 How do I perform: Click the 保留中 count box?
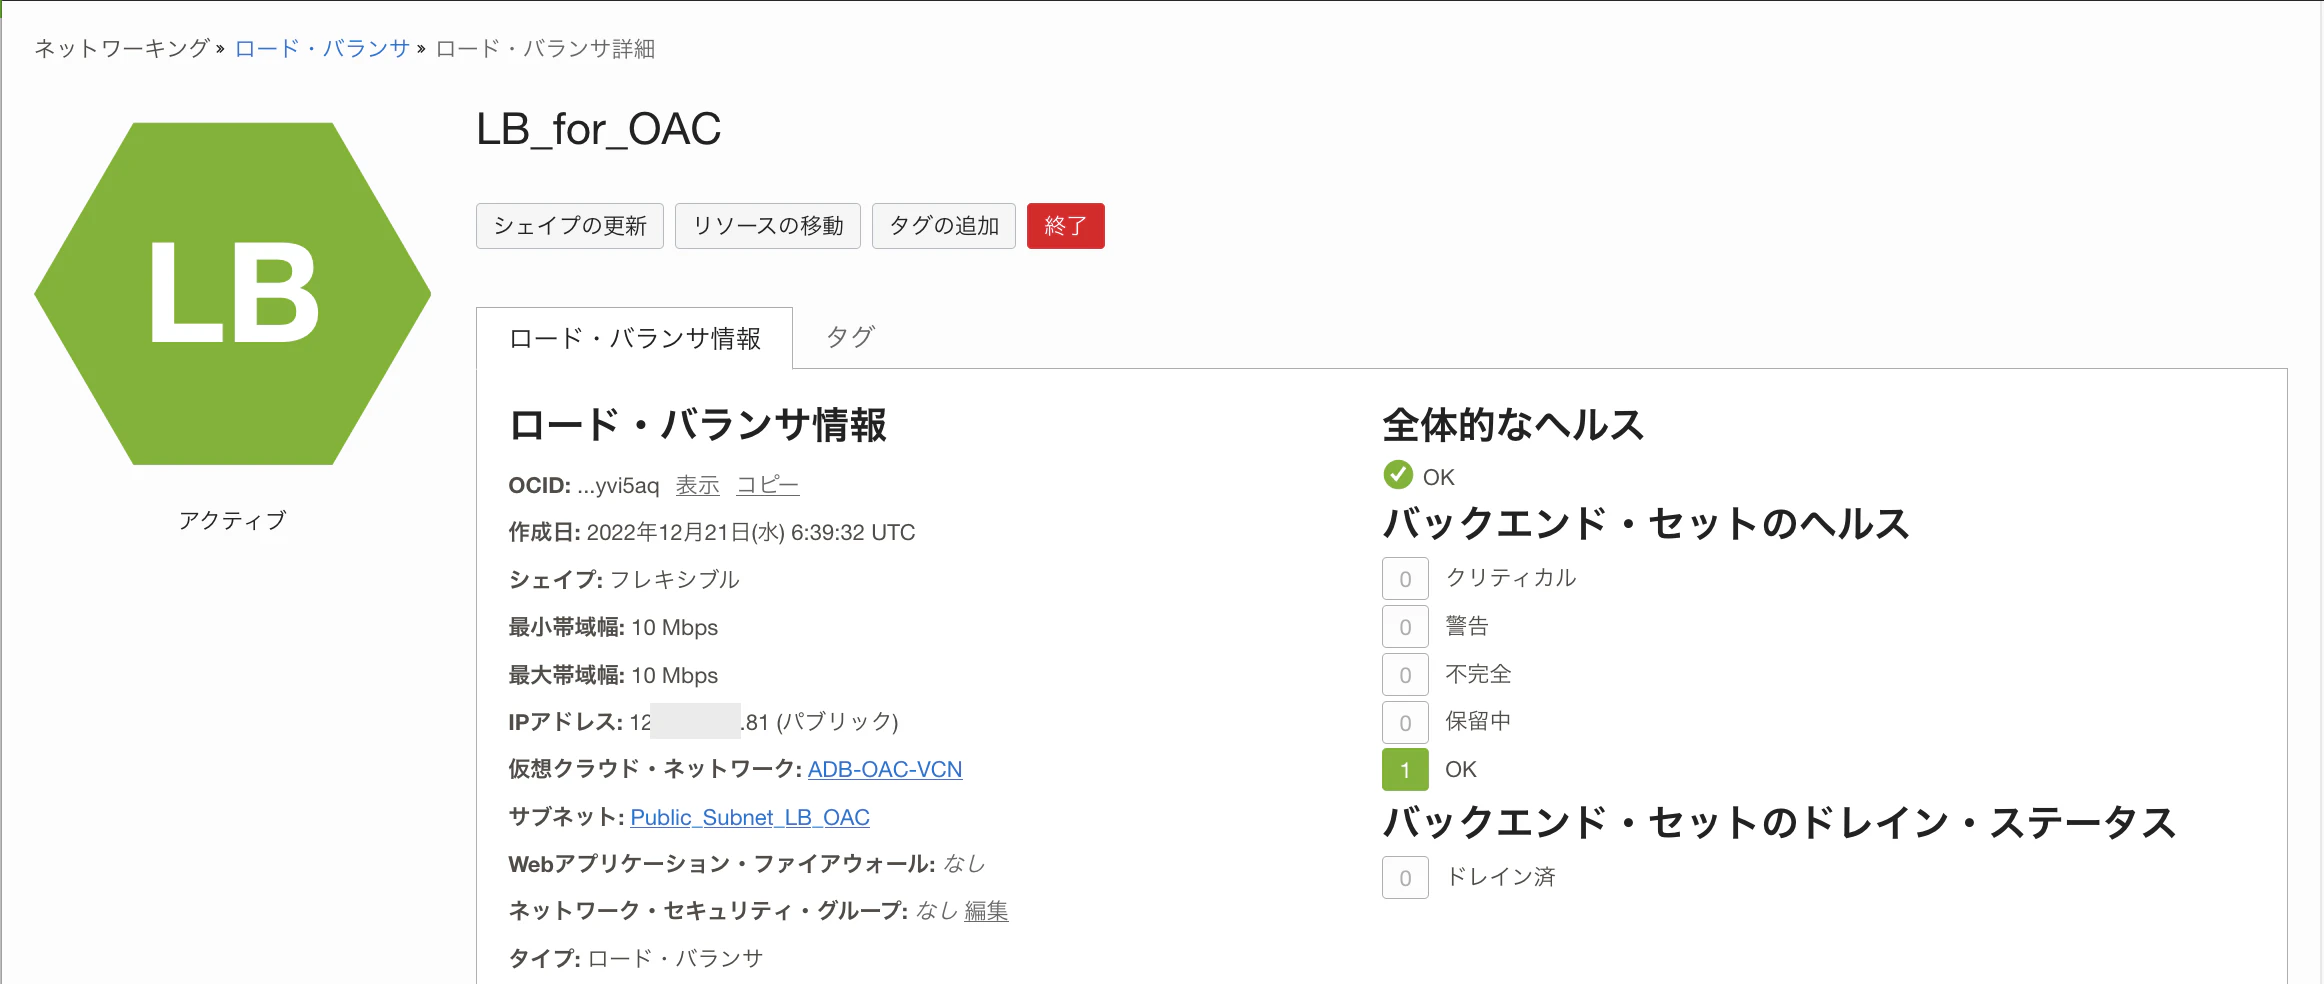pyautogui.click(x=1405, y=722)
